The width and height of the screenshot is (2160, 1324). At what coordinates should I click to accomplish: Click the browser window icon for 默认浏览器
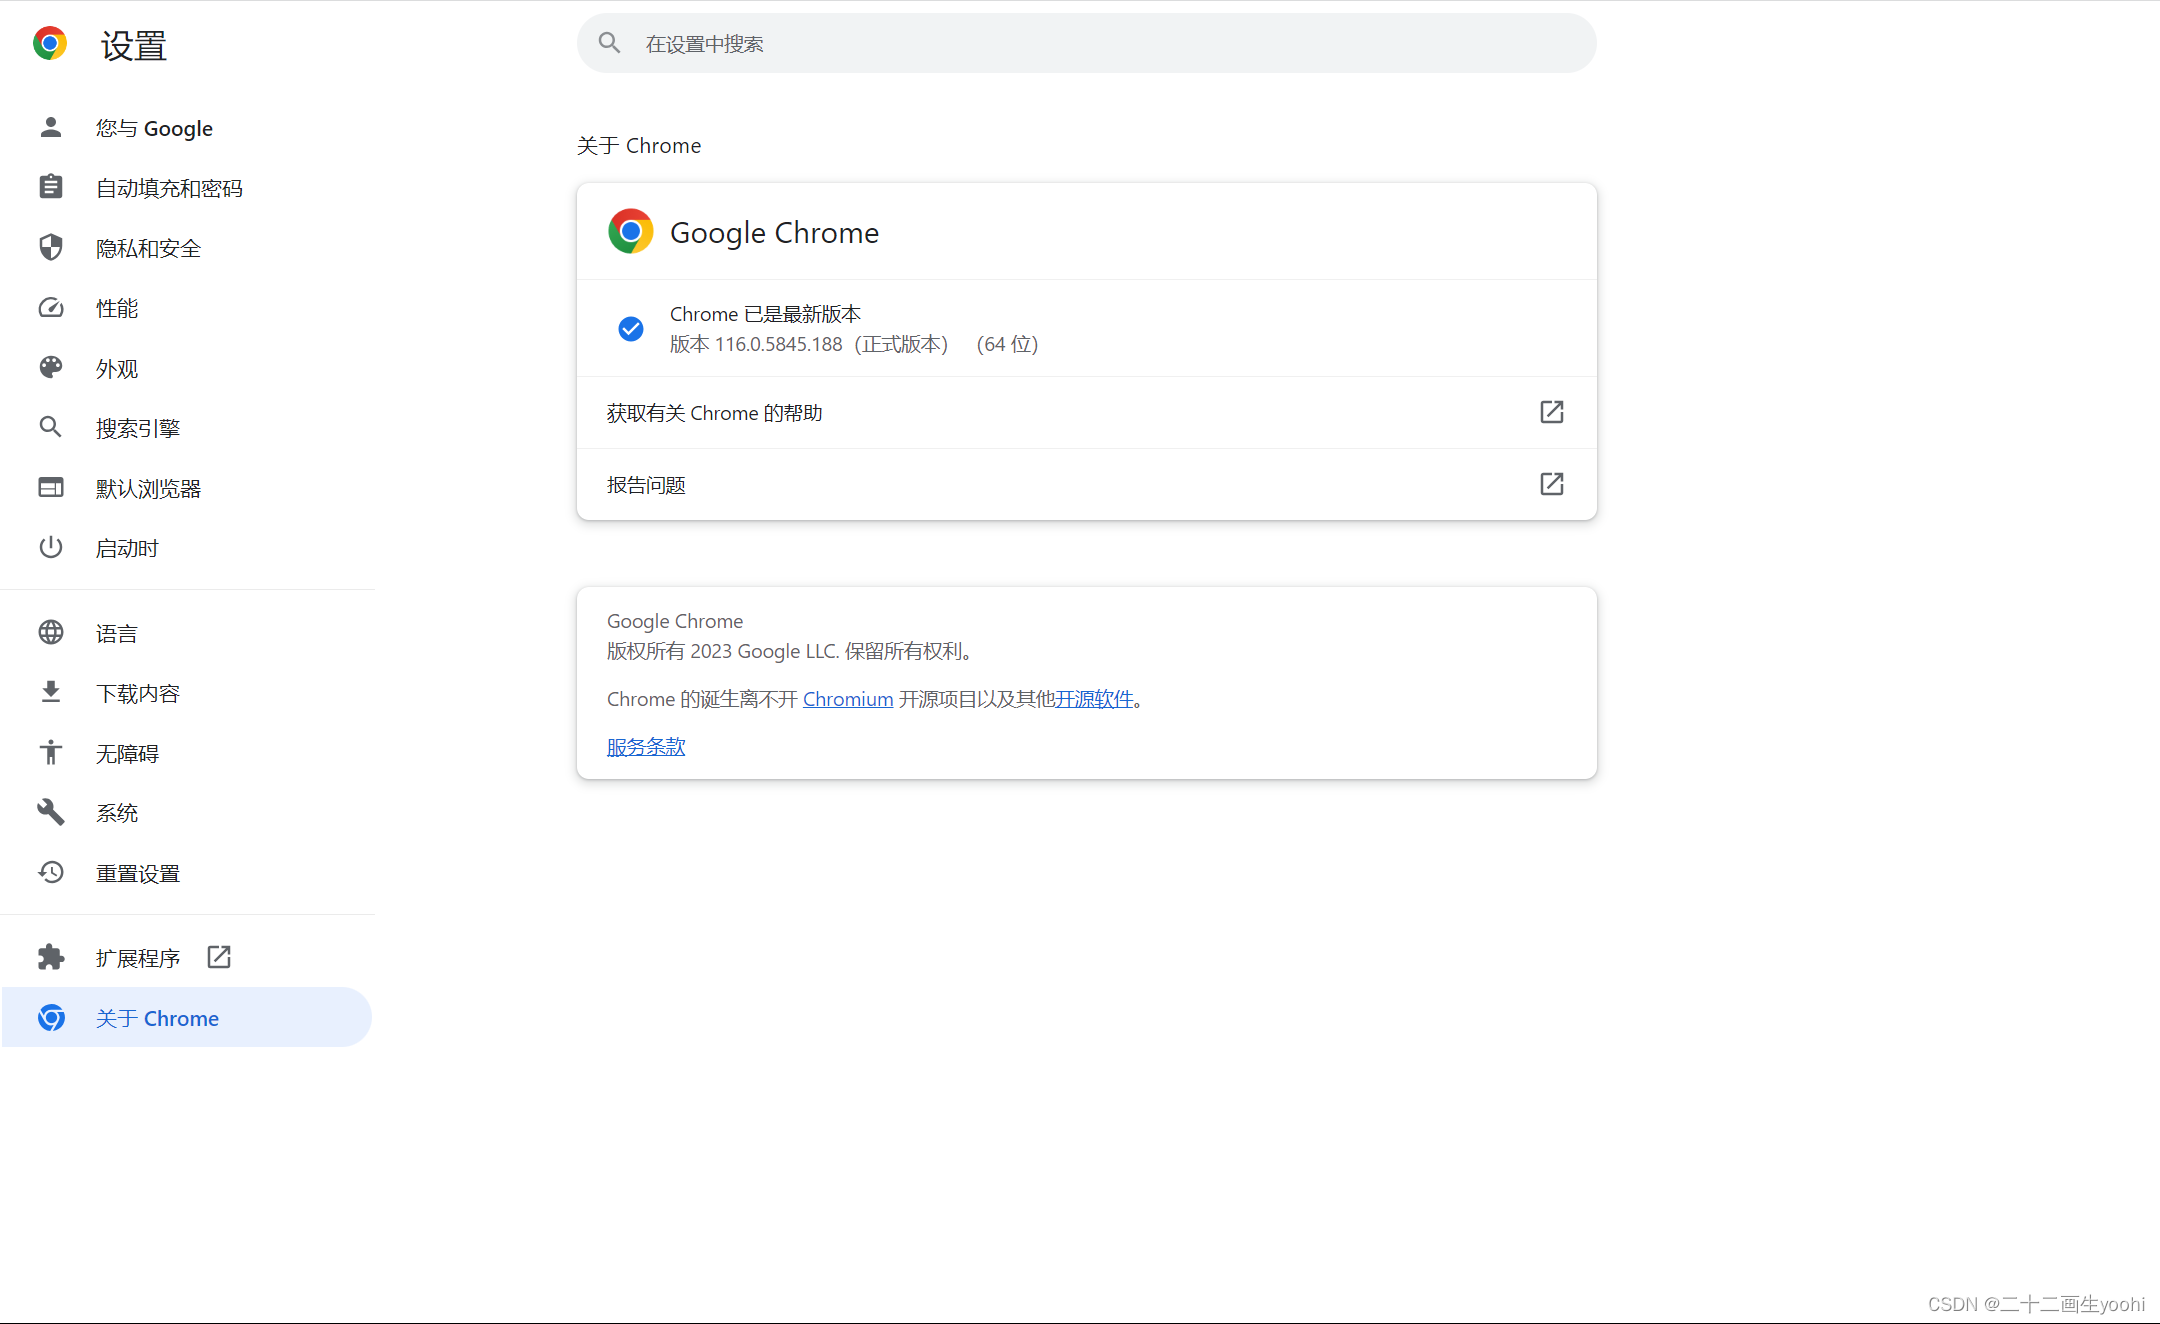click(51, 487)
